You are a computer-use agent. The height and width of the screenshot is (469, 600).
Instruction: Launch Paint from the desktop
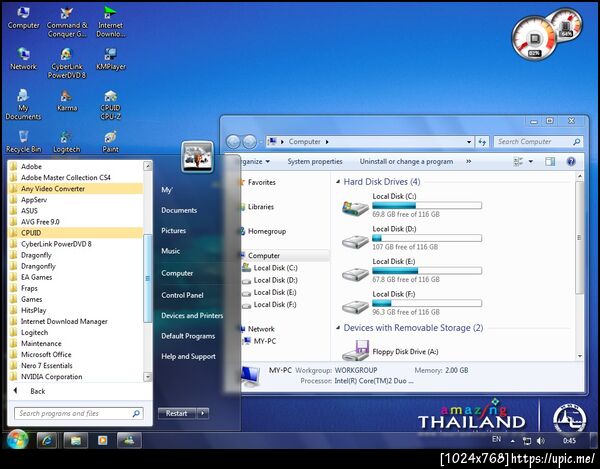click(x=111, y=142)
